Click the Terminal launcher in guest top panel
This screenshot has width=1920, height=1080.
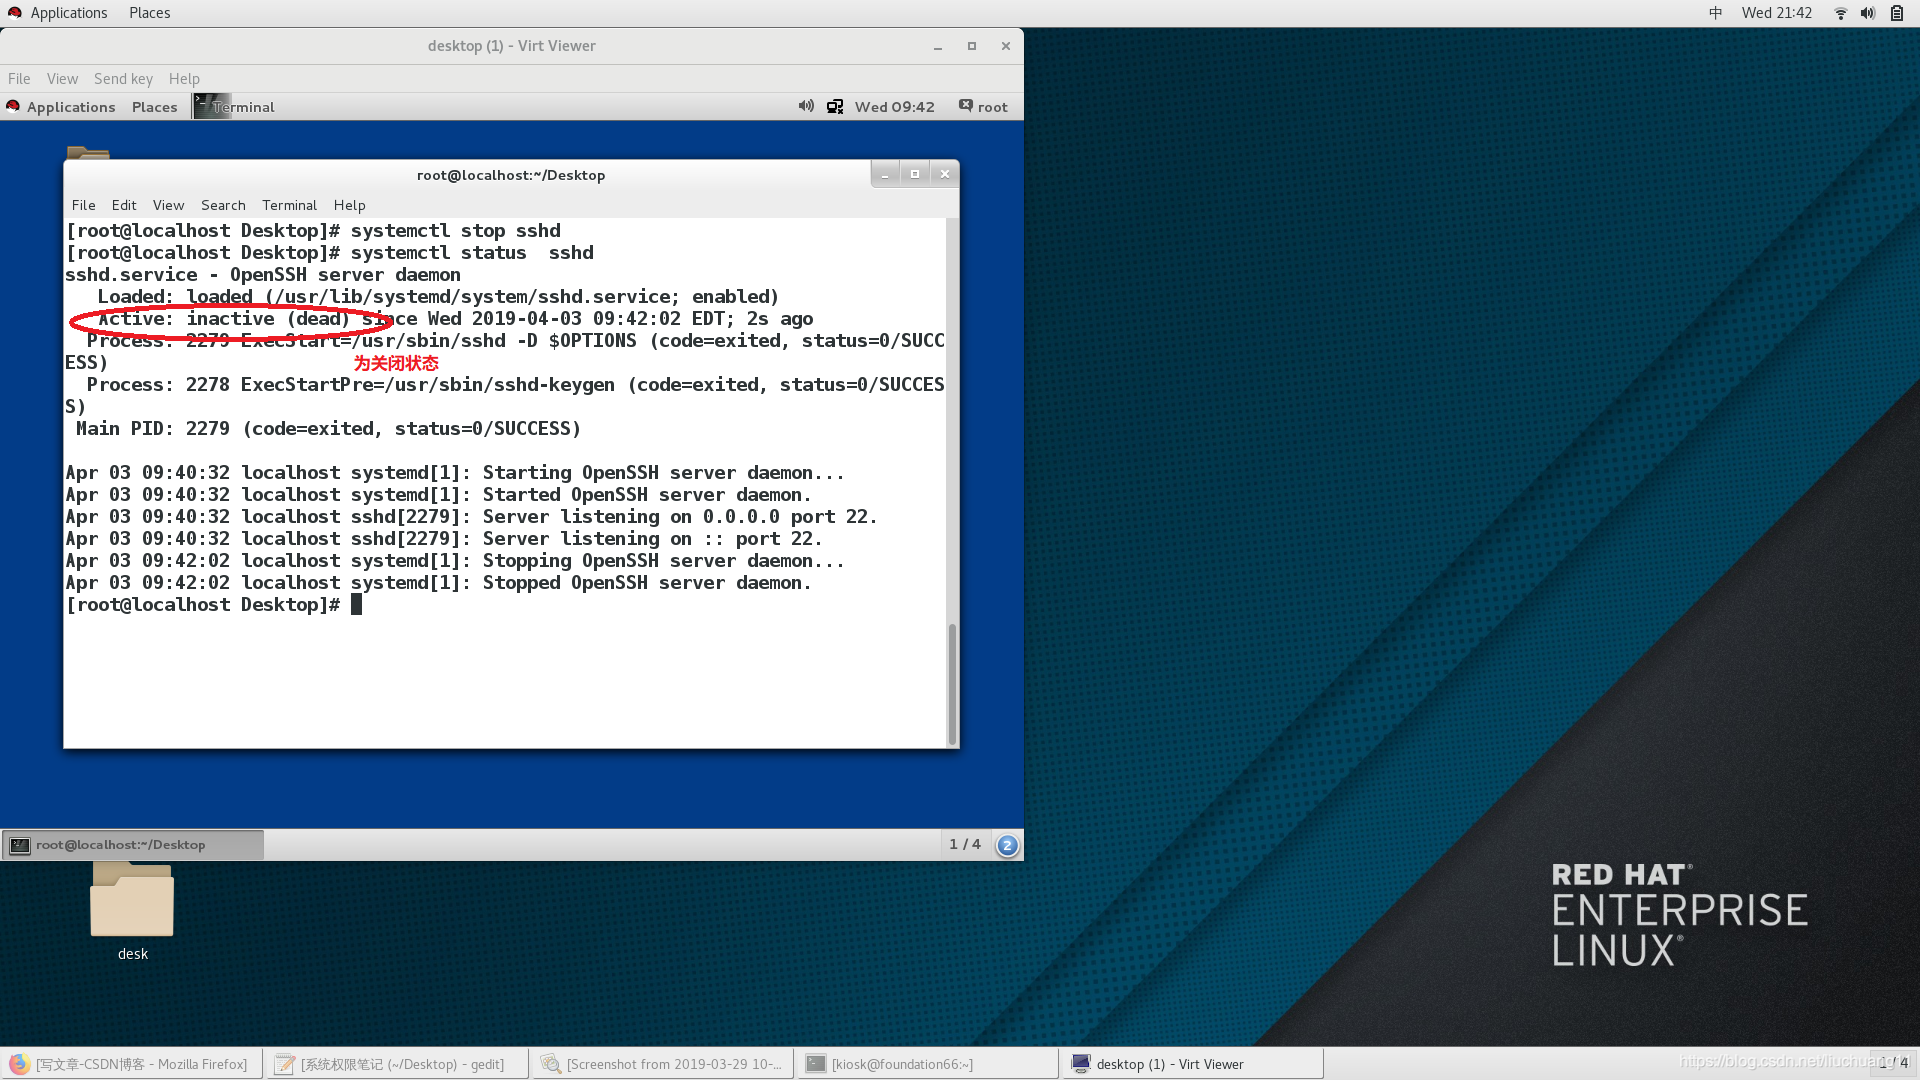tap(234, 107)
